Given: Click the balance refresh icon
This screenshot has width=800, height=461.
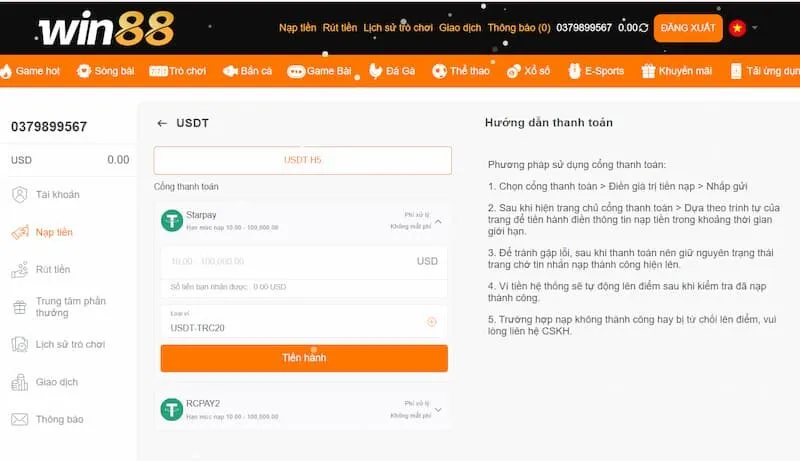Looking at the screenshot, I should 644,28.
